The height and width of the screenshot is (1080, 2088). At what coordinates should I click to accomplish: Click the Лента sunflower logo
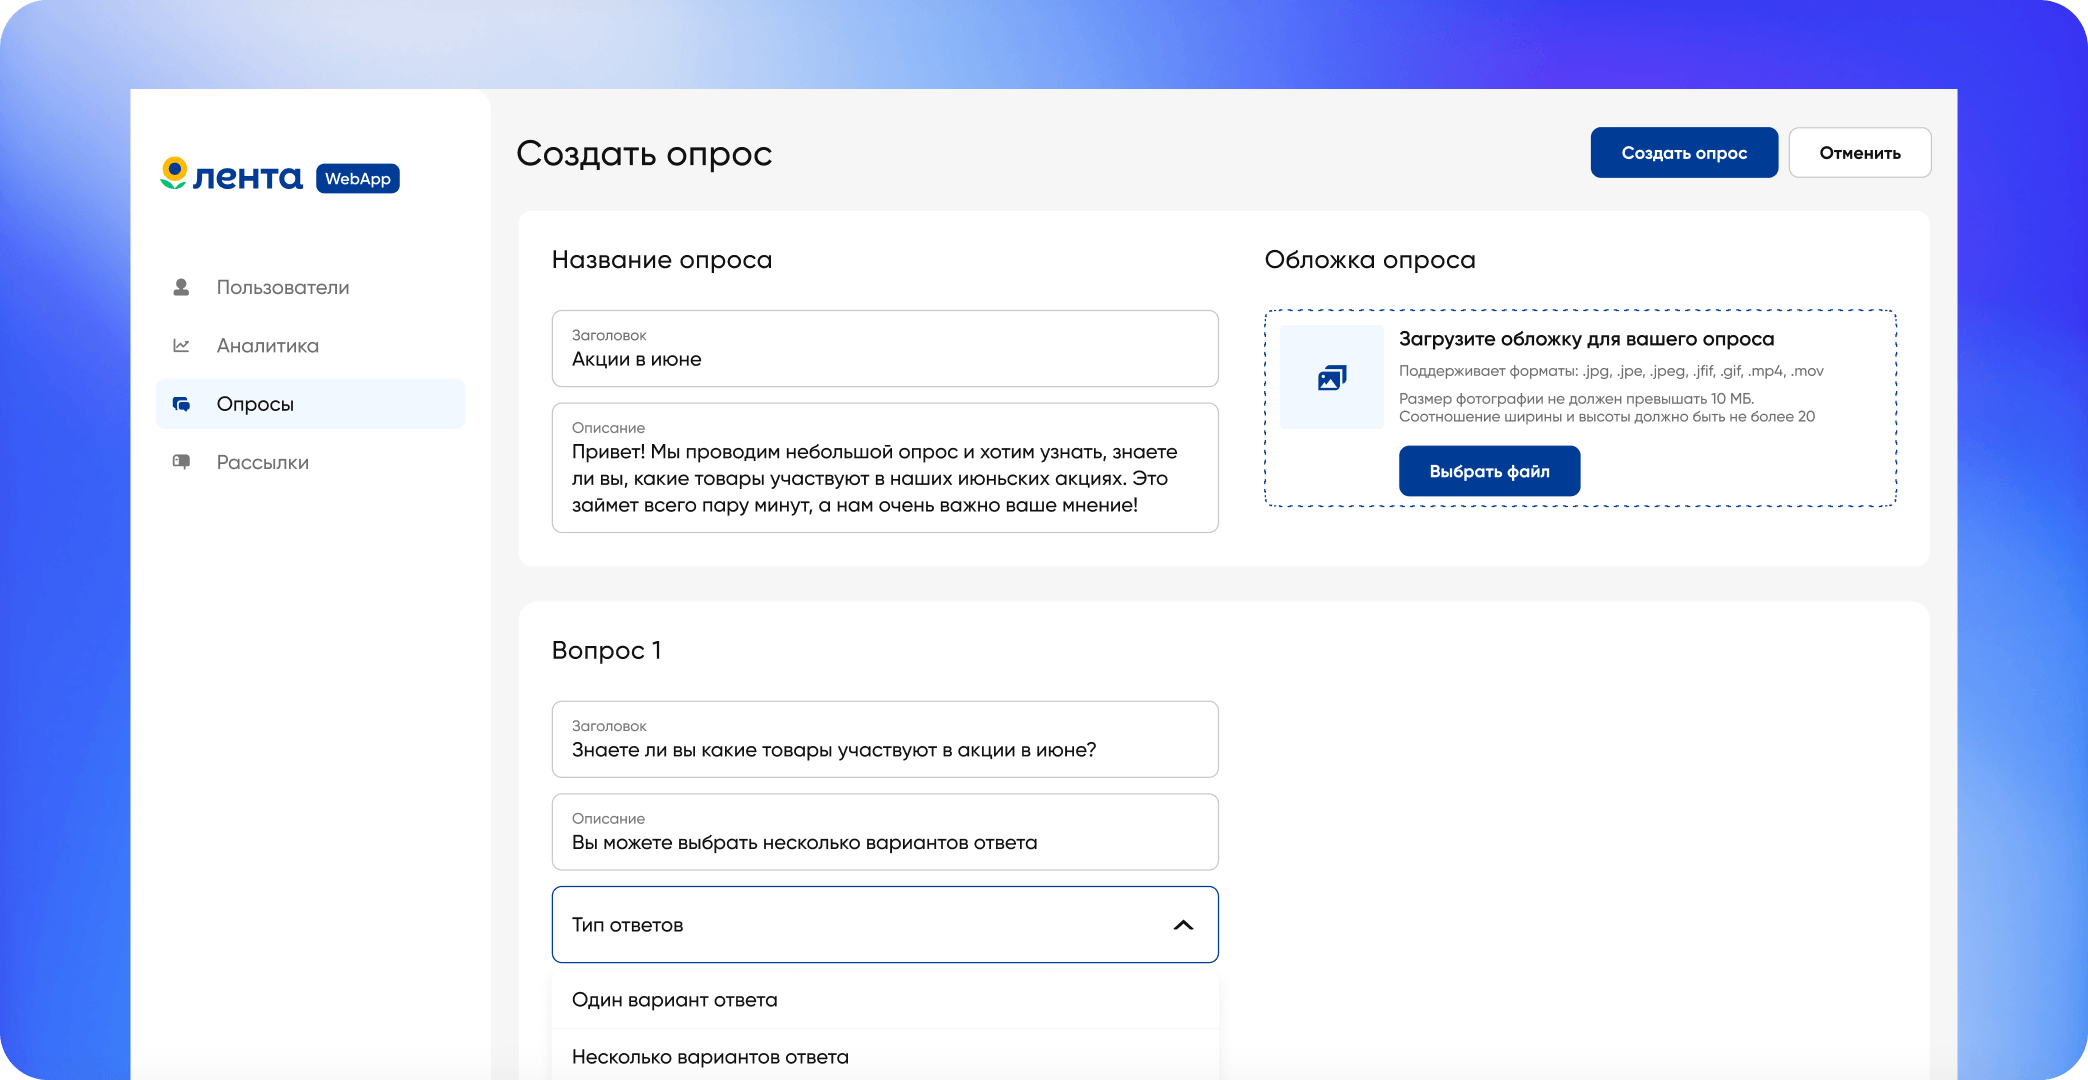click(175, 174)
